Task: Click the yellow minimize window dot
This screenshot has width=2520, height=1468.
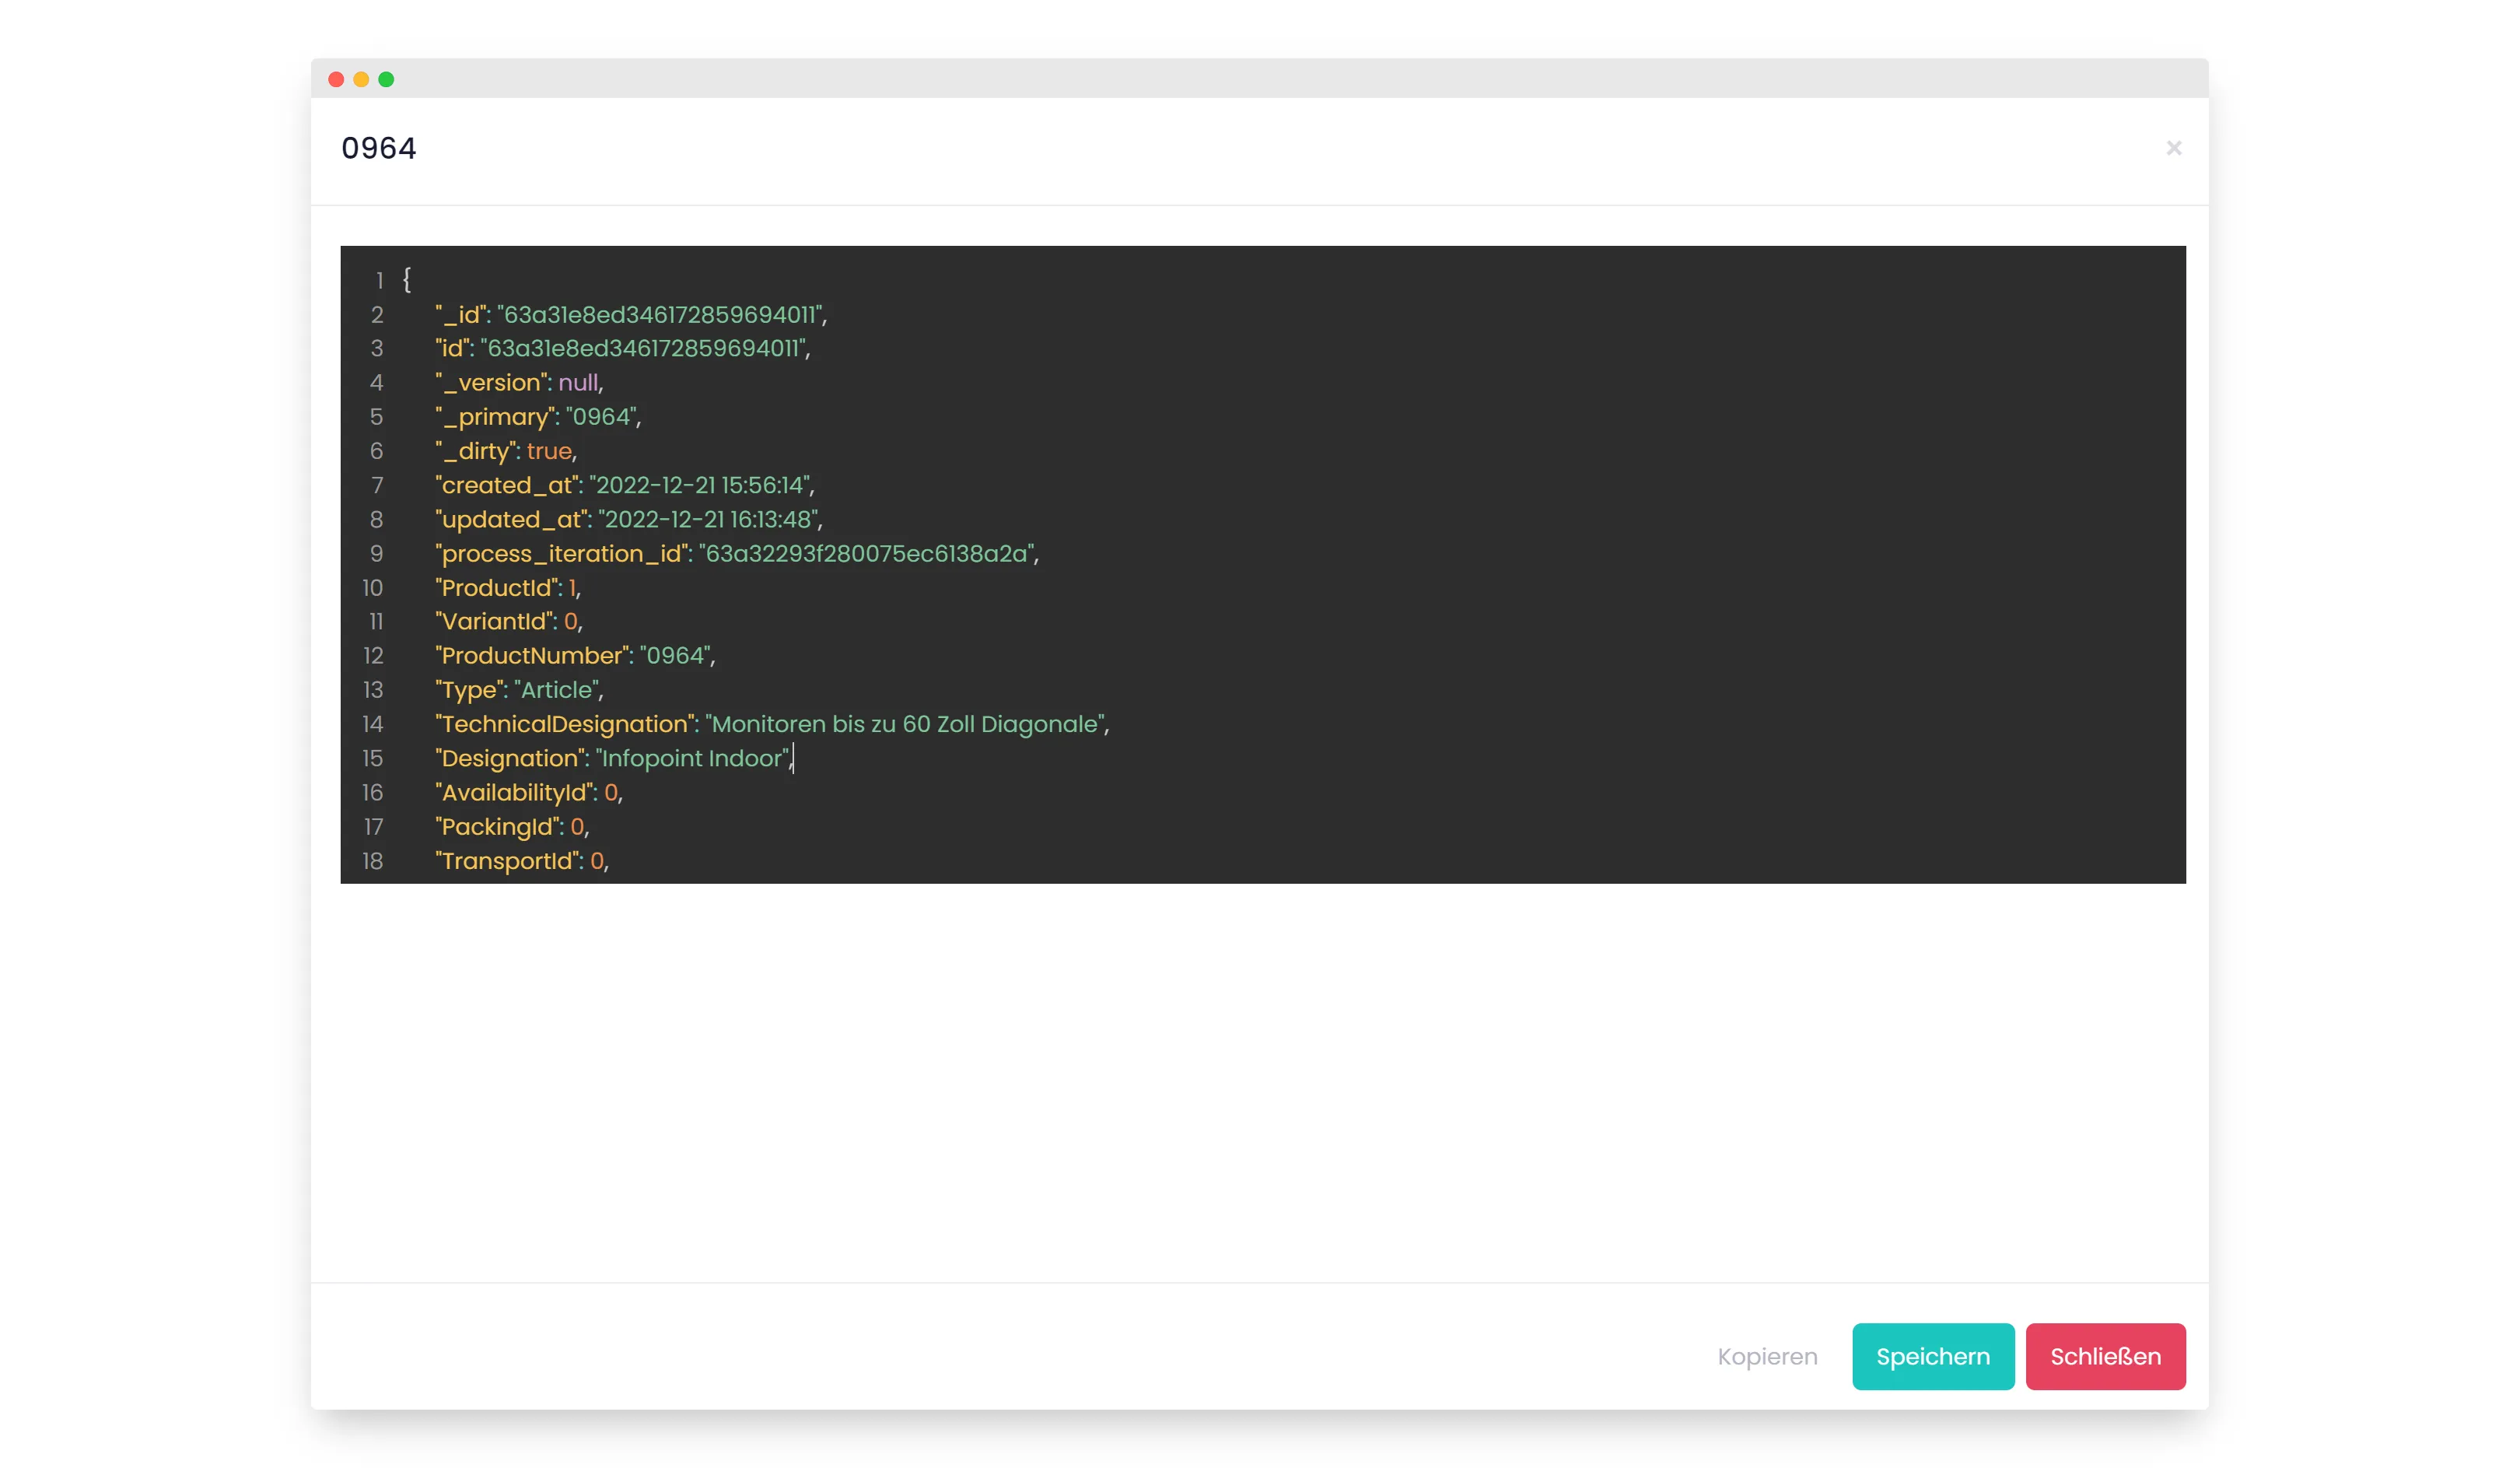Action: (361, 79)
